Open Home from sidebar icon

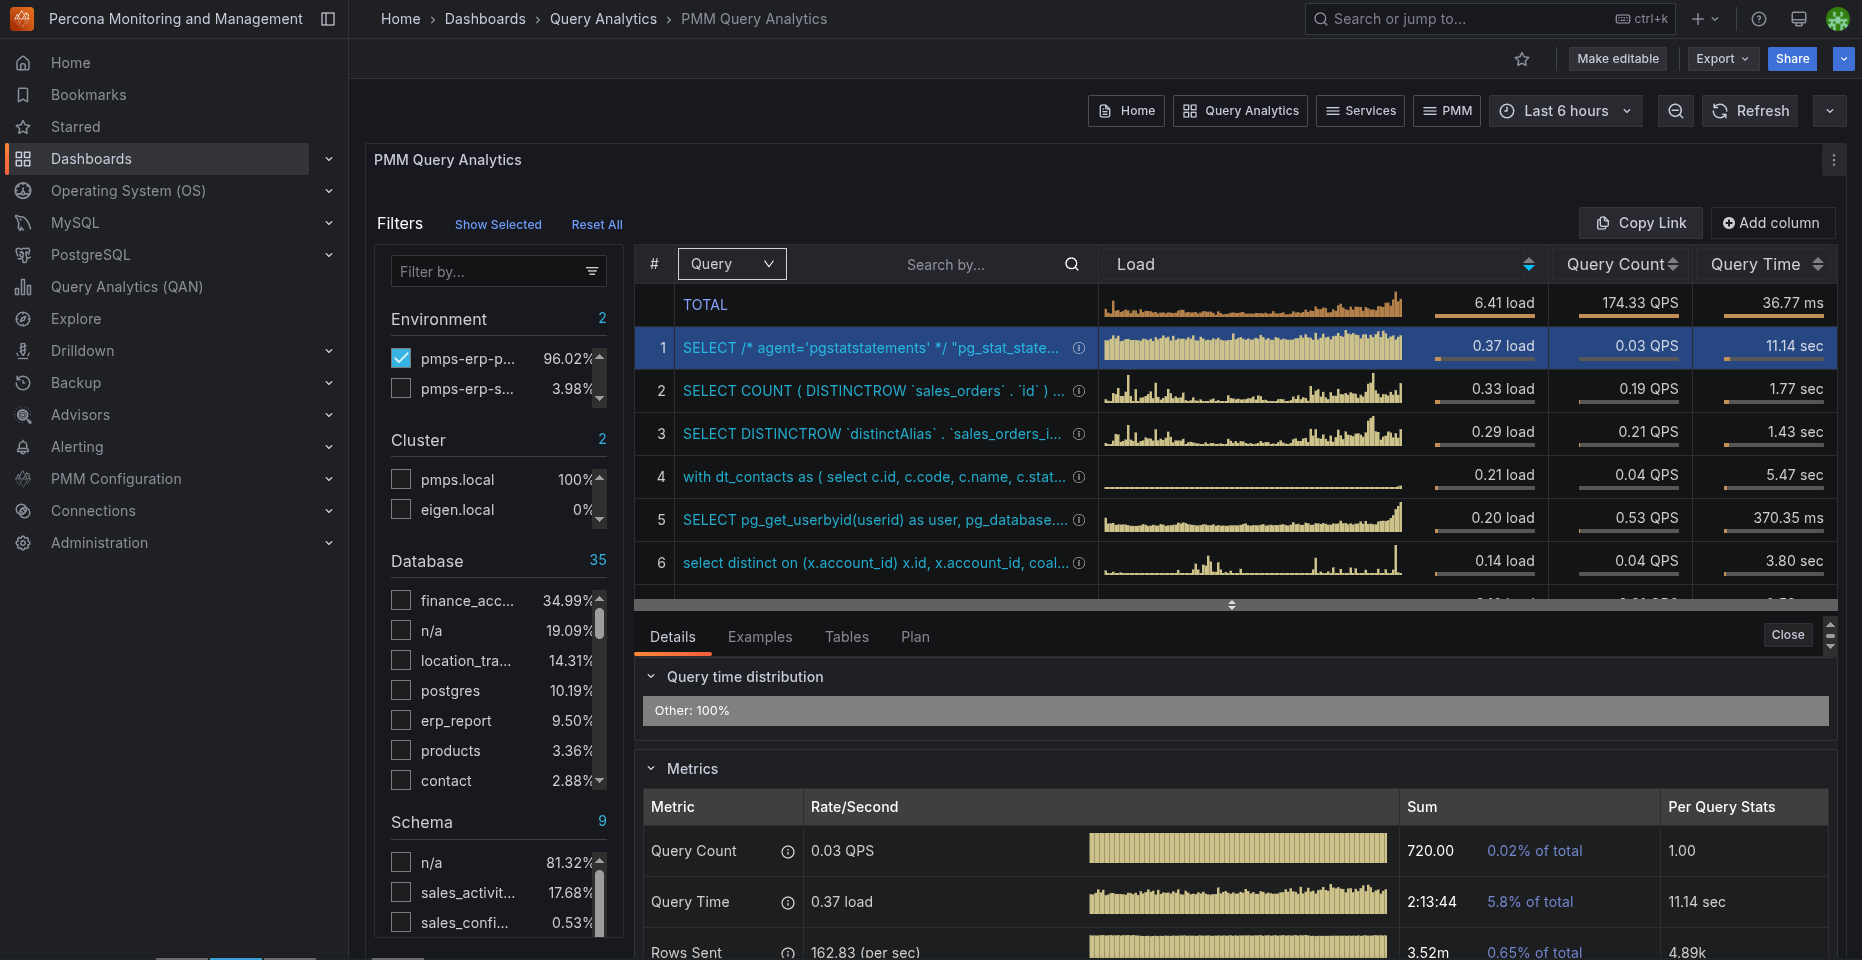point(23,63)
